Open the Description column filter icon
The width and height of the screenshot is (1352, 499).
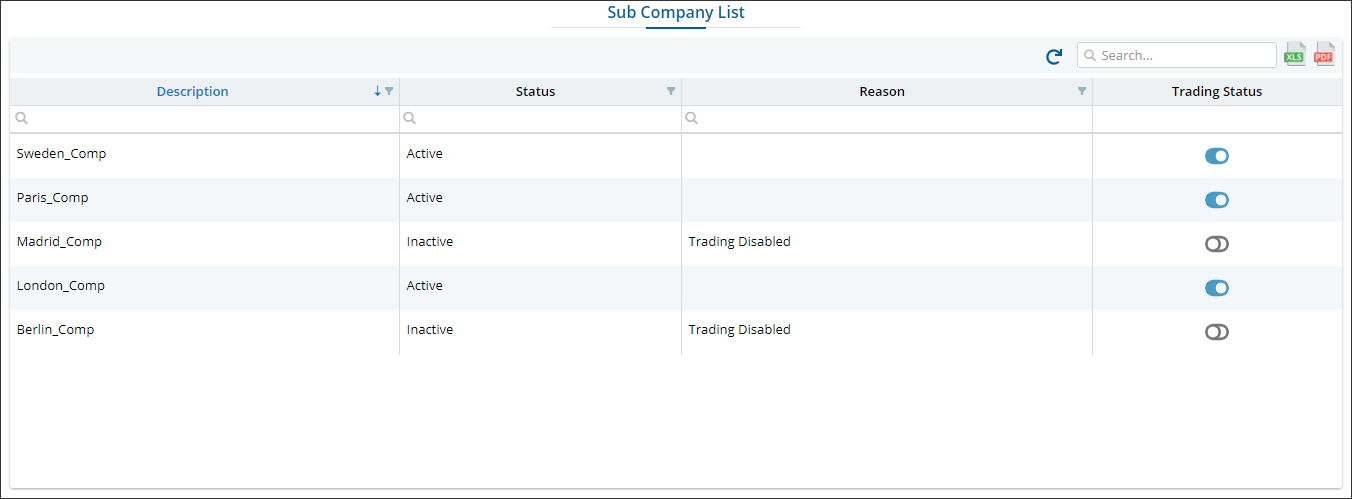click(x=389, y=91)
